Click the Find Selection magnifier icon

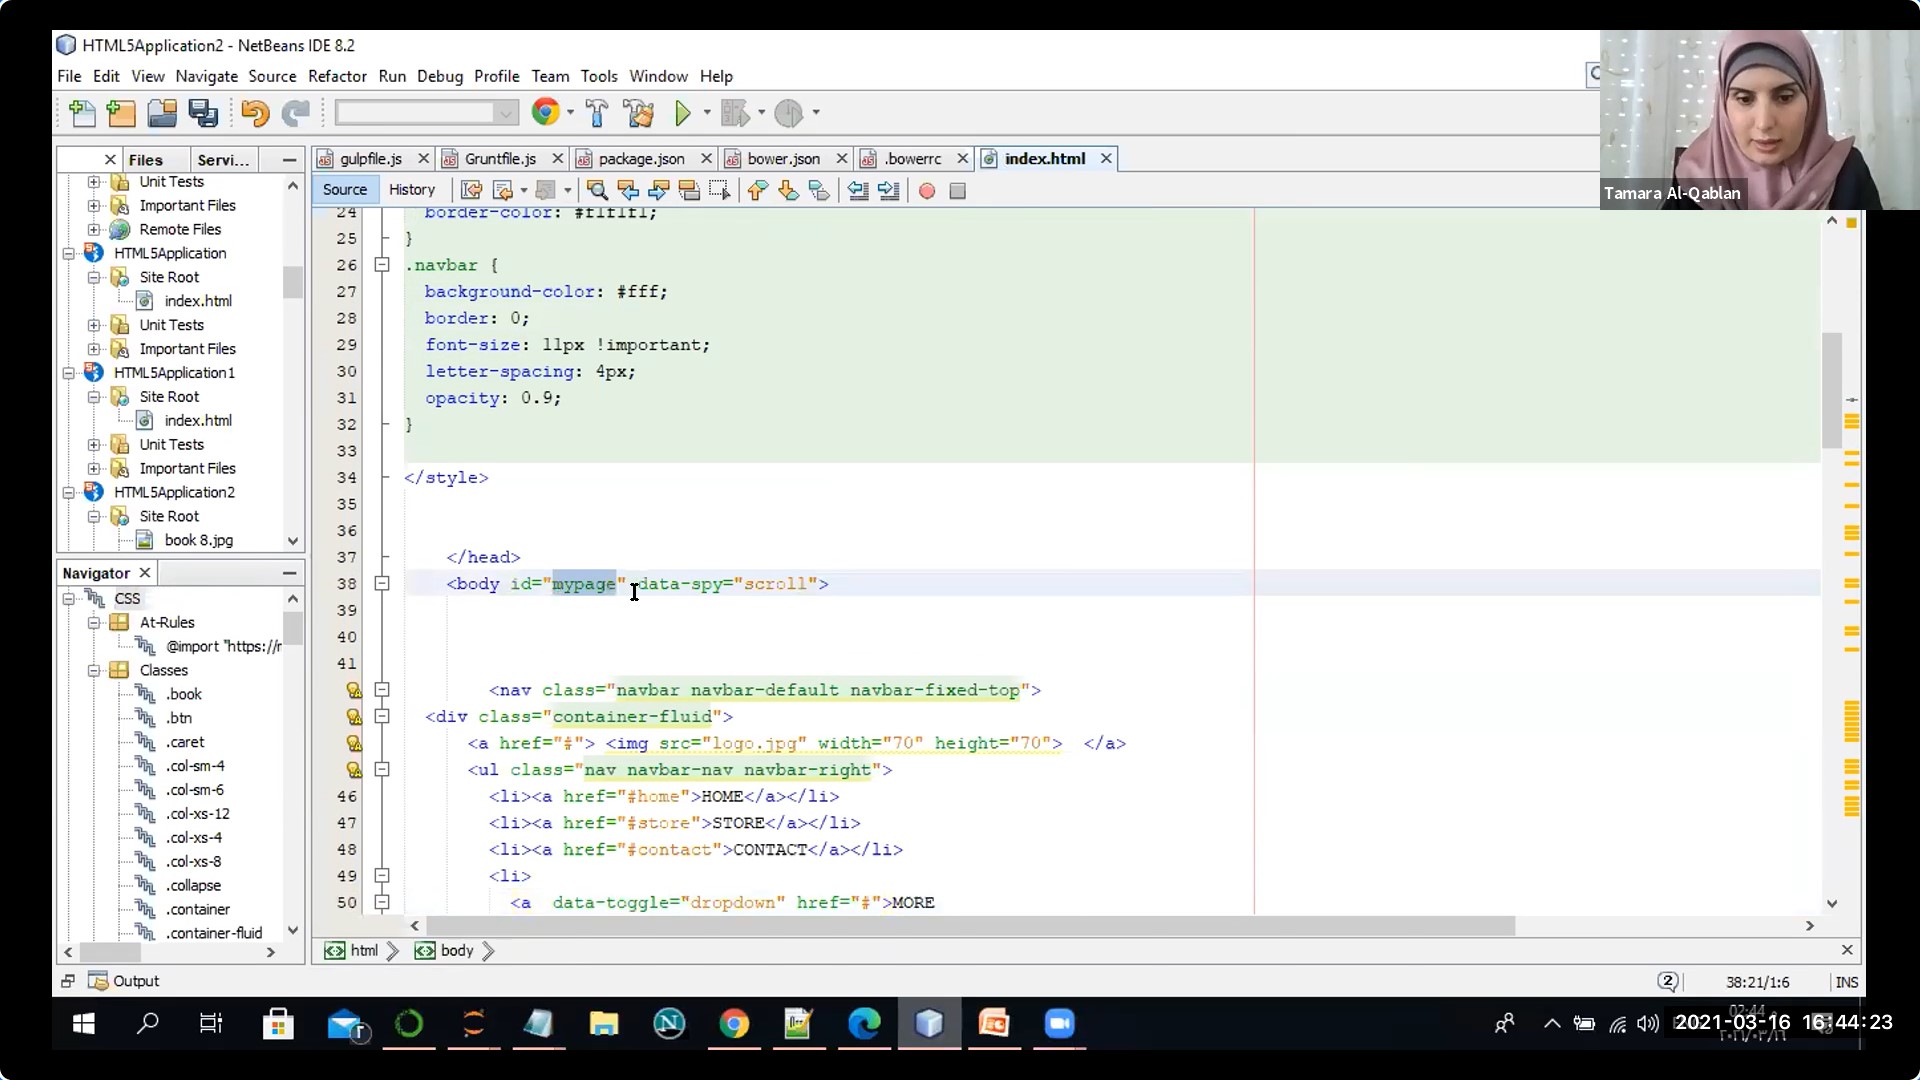(x=597, y=190)
